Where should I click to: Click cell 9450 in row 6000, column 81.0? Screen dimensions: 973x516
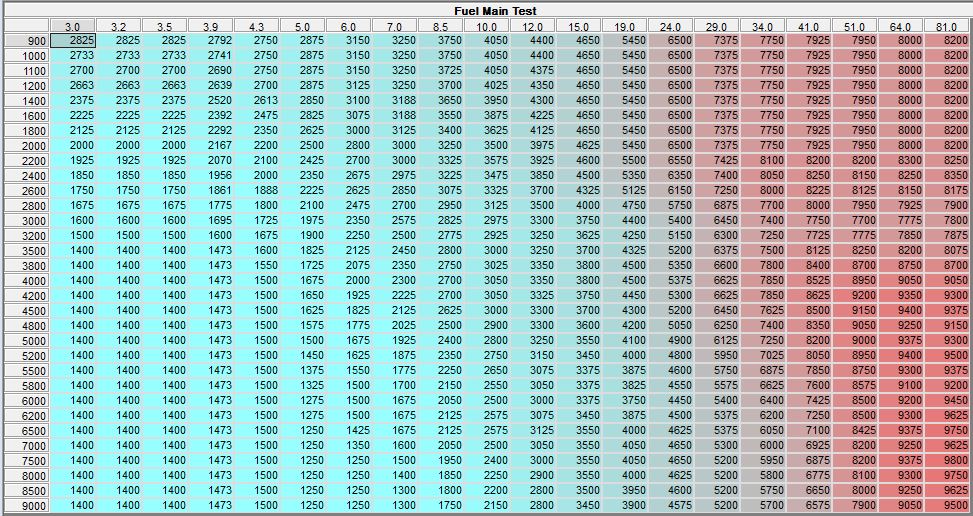tap(946, 400)
